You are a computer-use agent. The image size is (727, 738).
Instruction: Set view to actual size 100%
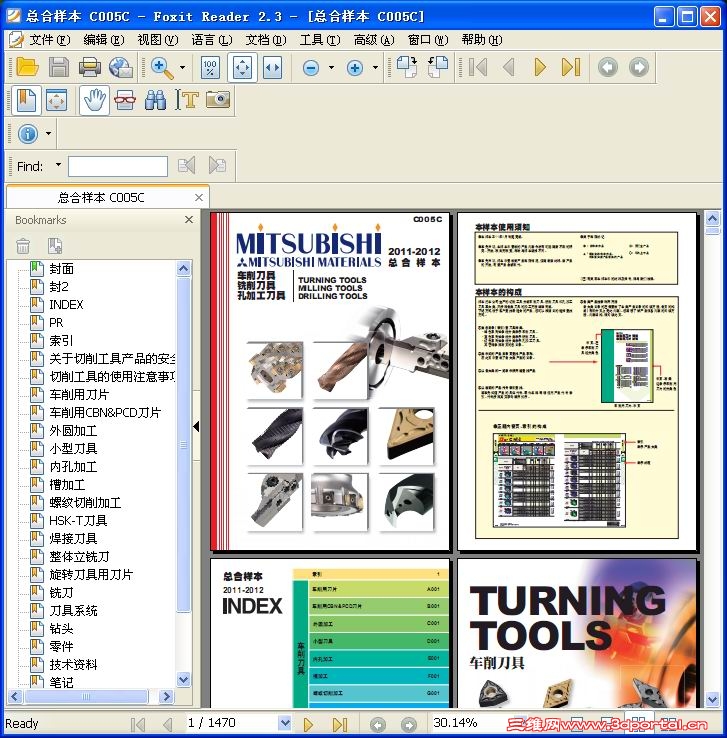point(210,68)
